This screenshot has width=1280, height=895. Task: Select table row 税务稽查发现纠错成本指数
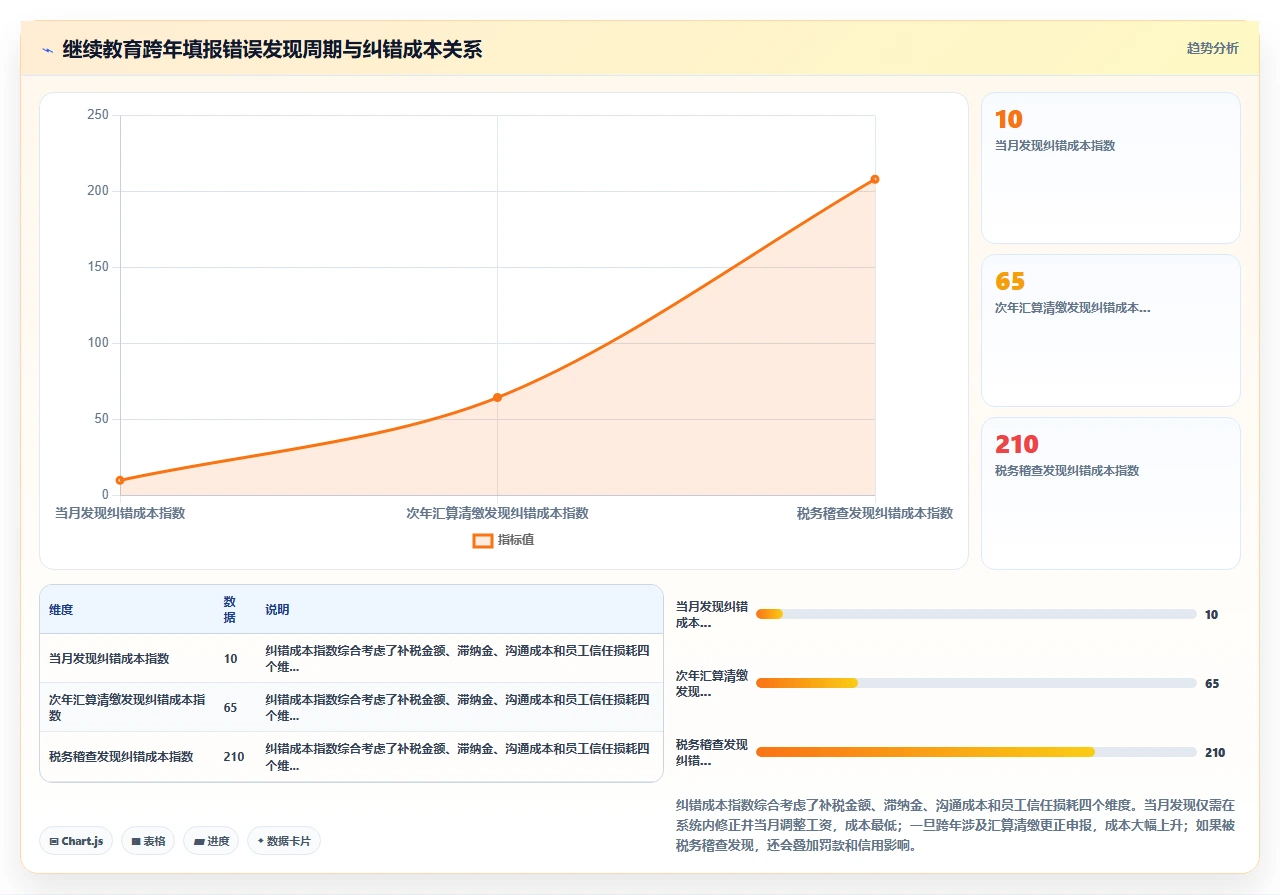point(351,756)
